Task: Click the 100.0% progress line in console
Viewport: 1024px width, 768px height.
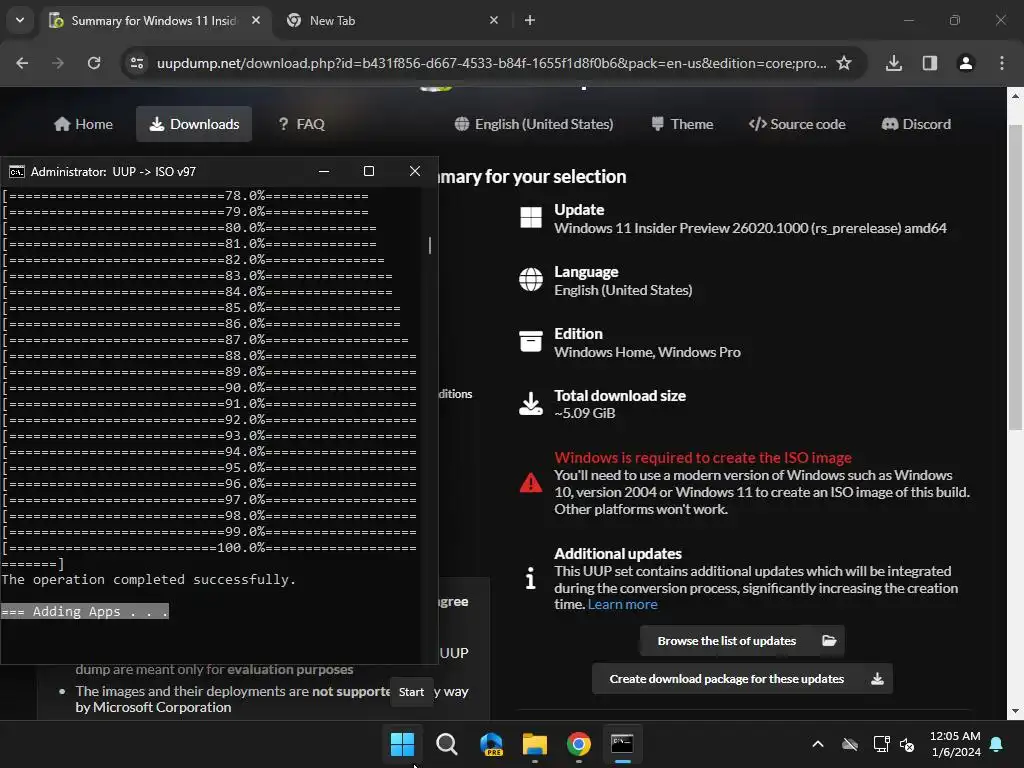Action: pyautogui.click(x=210, y=548)
